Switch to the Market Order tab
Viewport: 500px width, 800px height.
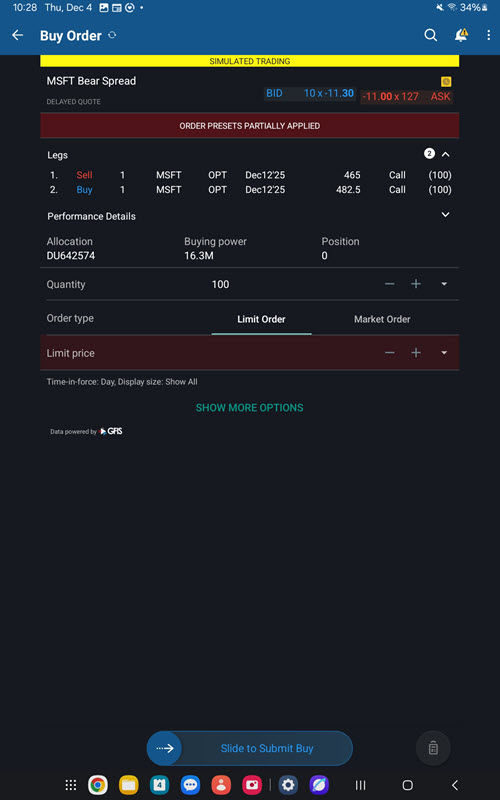click(382, 319)
